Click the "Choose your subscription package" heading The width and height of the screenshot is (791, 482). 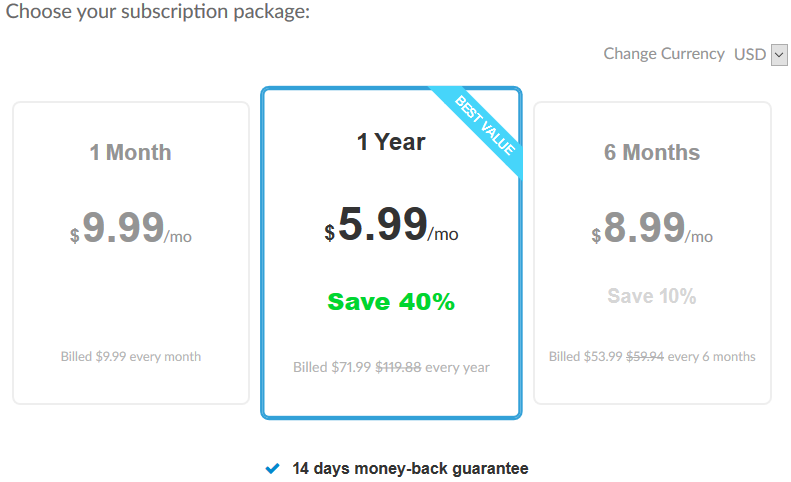[158, 13]
